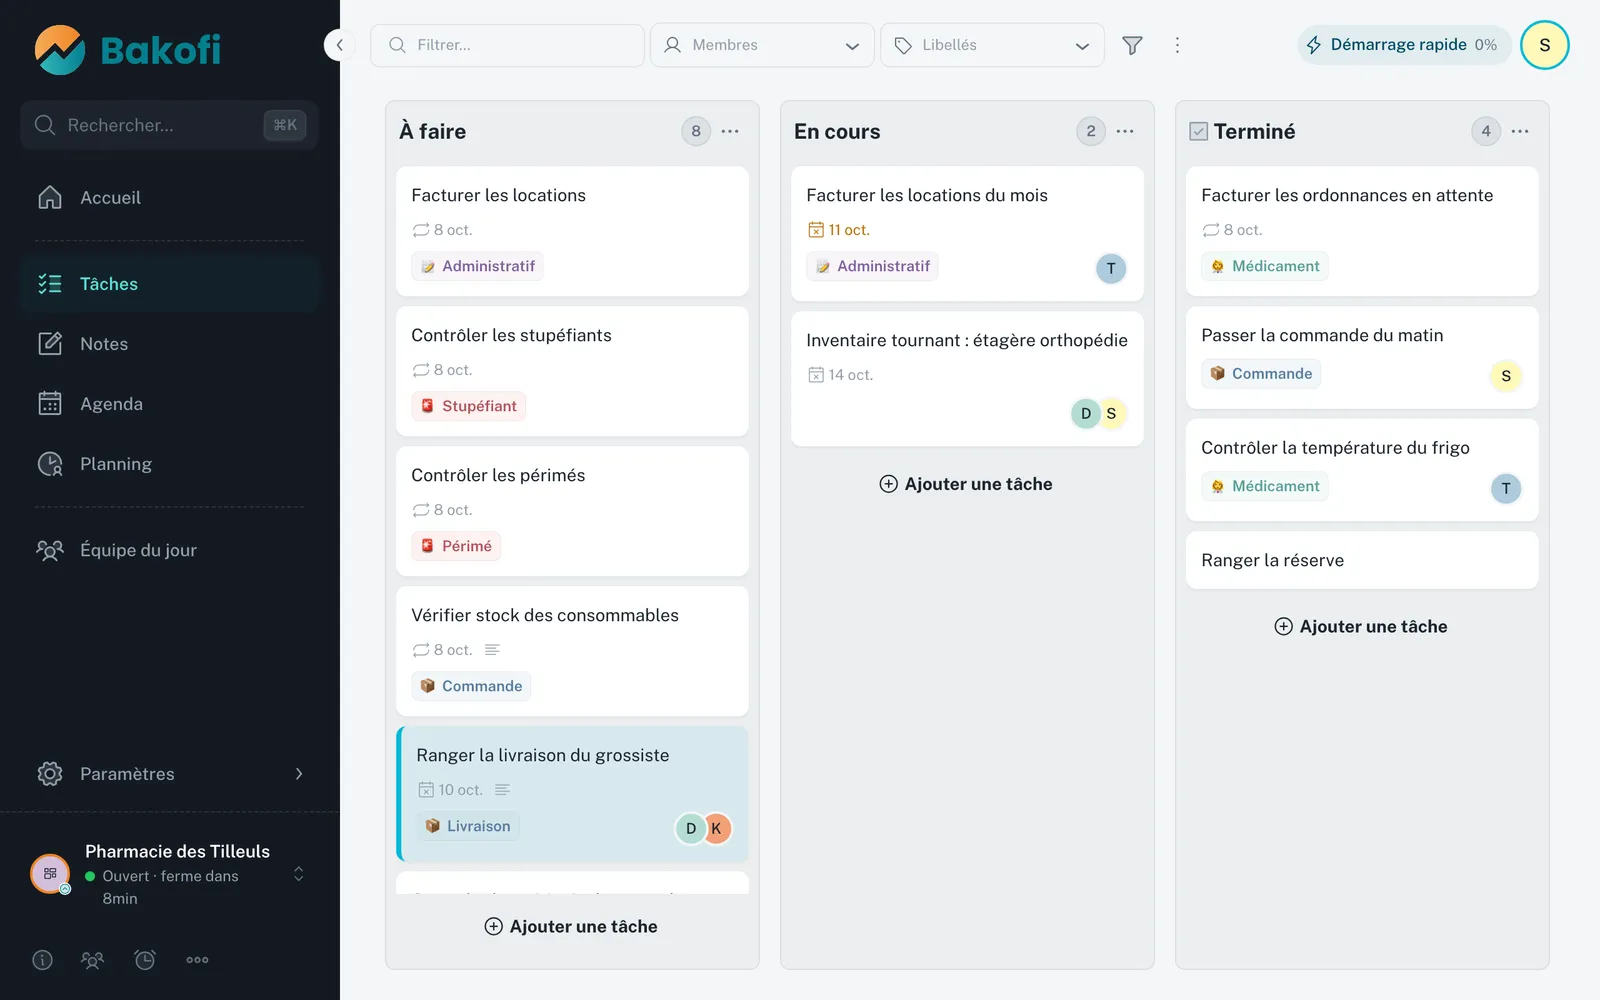Open the Libellés dropdown
Screen dimensions: 1600x1000
pos(992,45)
